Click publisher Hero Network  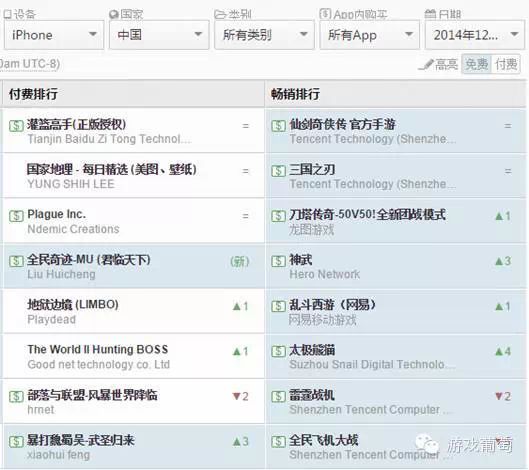tap(325, 274)
